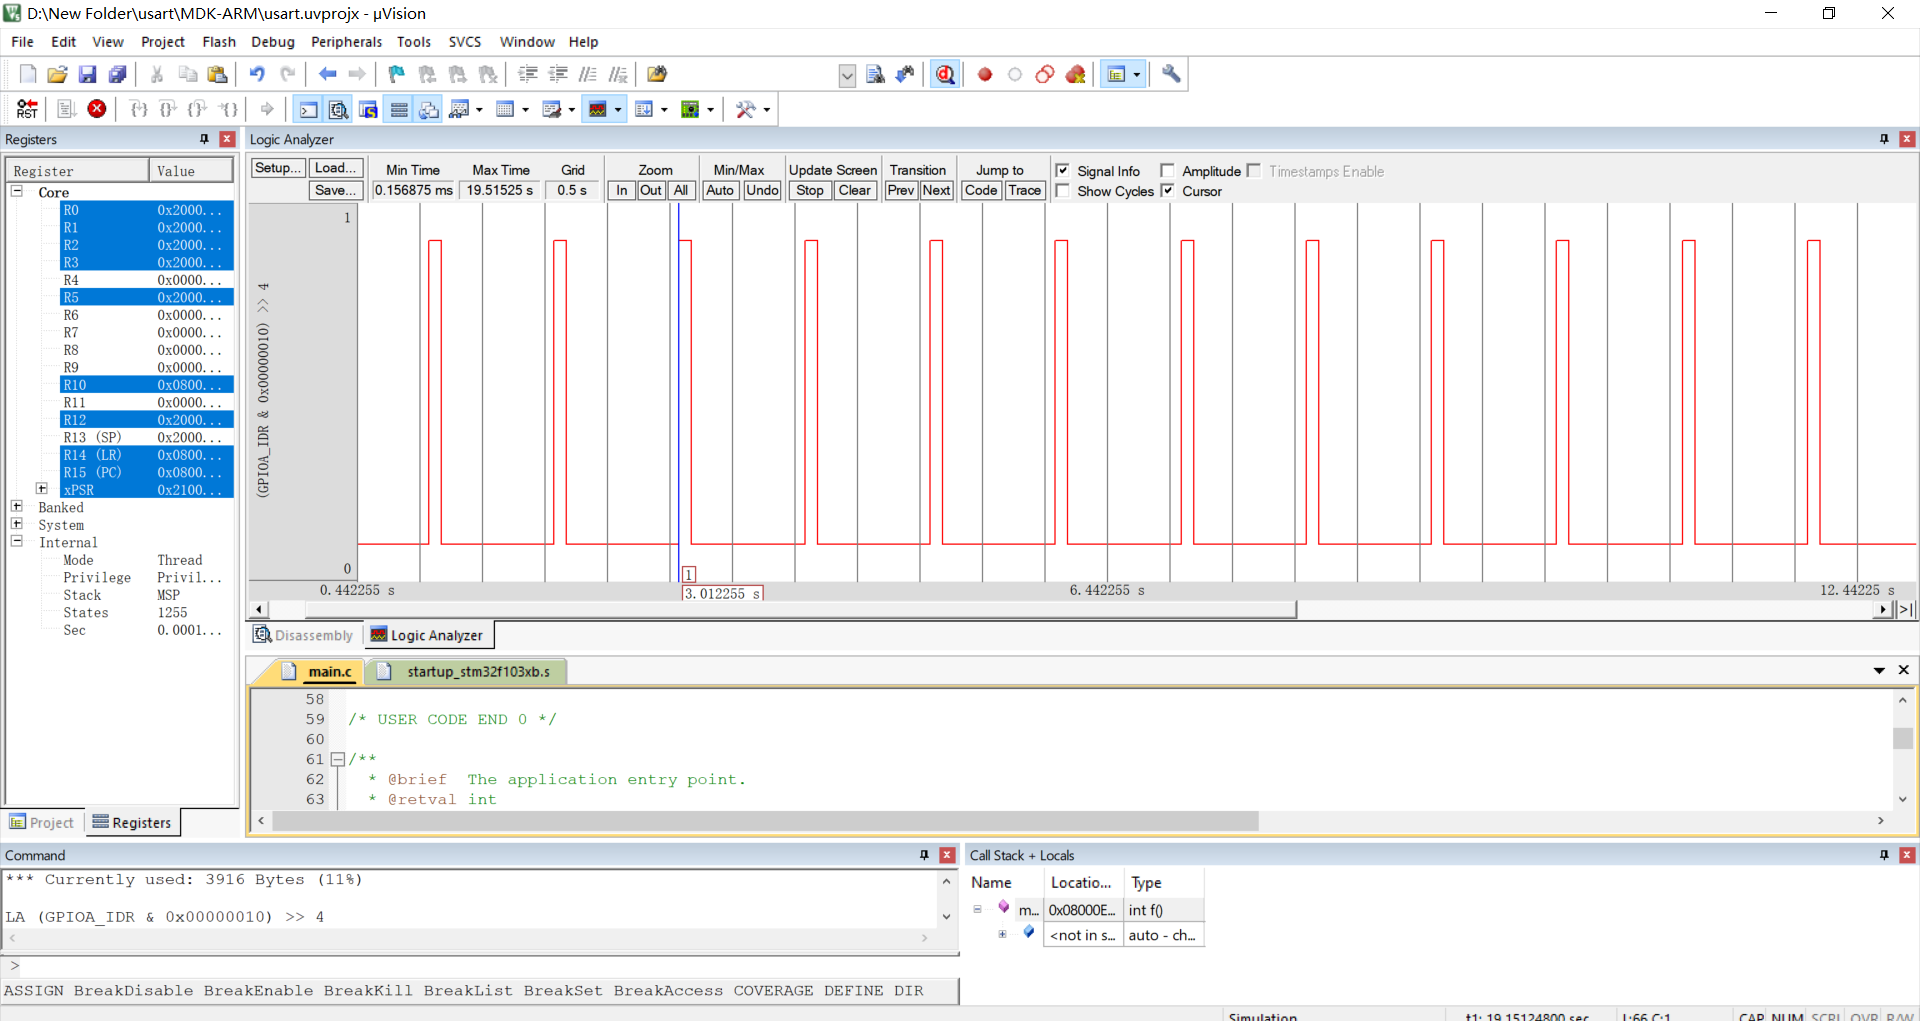Screen dimensions: 1920x1021
Task: Click the Load... button
Action: 336,168
